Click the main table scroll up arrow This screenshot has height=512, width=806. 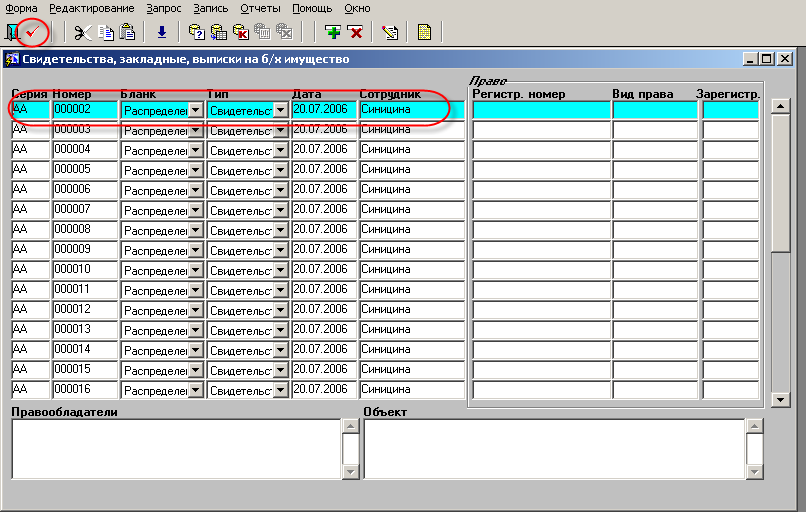point(780,106)
